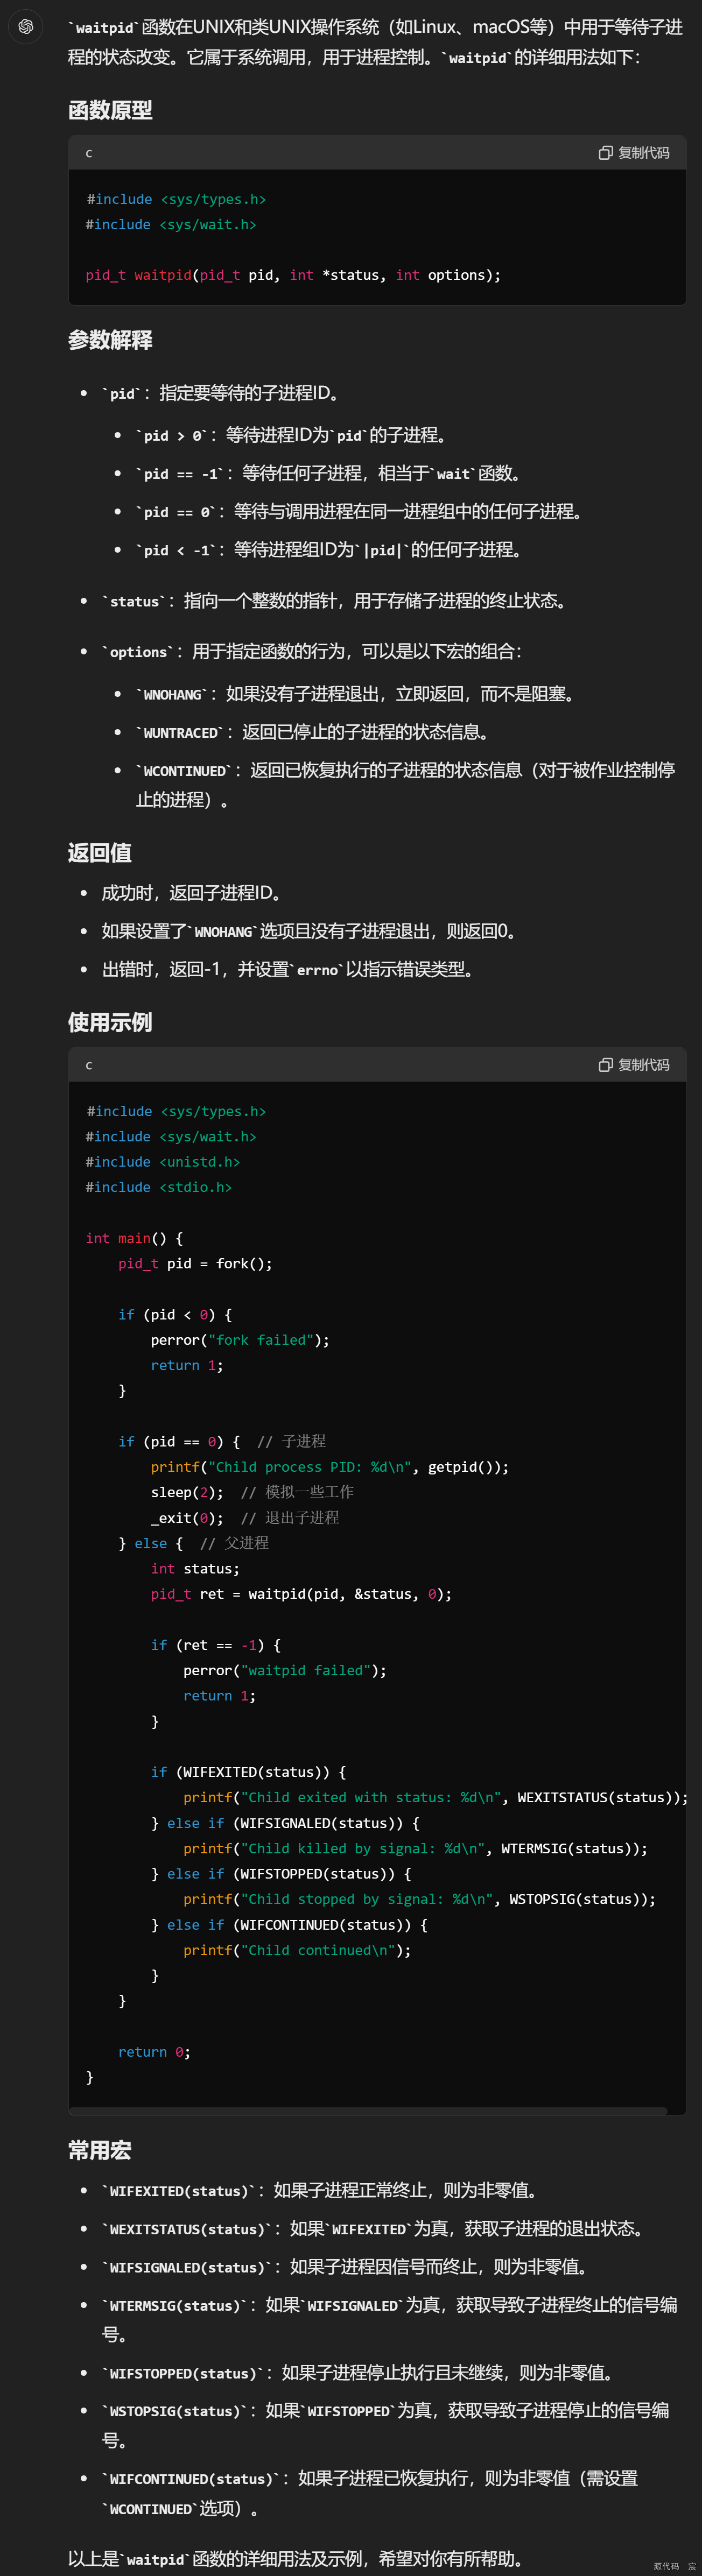Click the `WIFCONTINUED(status)` macro bullet label
The height and width of the screenshot is (2576, 702).
(x=191, y=2479)
